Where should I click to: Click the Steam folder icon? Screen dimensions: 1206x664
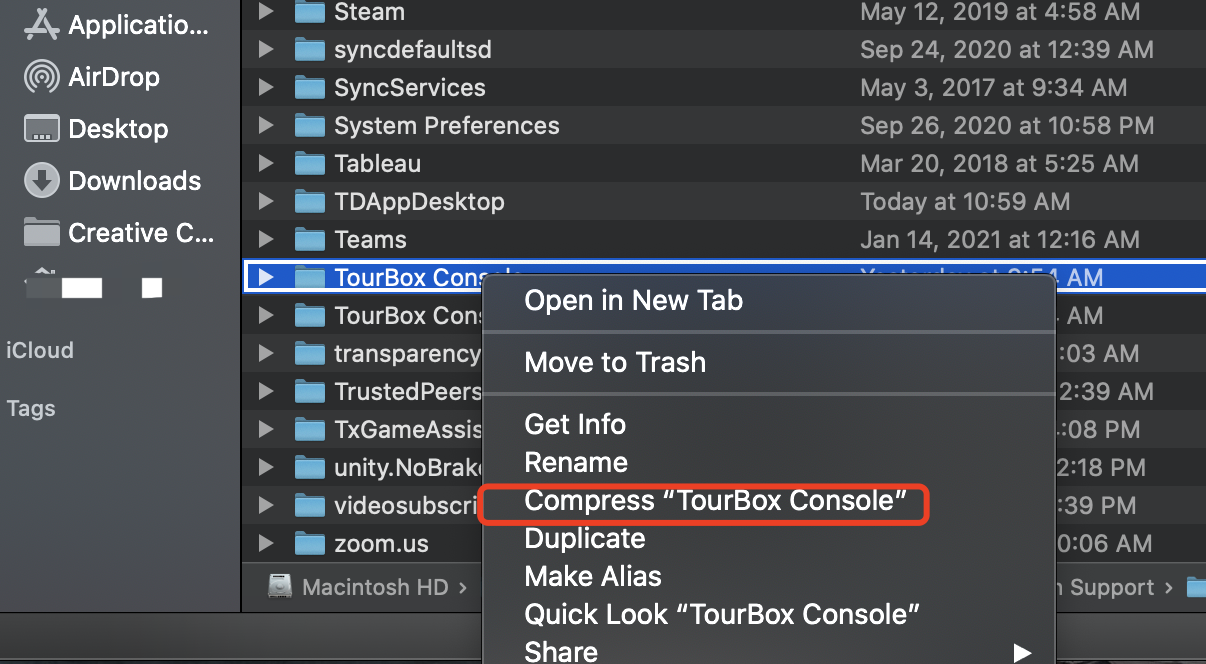tap(310, 12)
